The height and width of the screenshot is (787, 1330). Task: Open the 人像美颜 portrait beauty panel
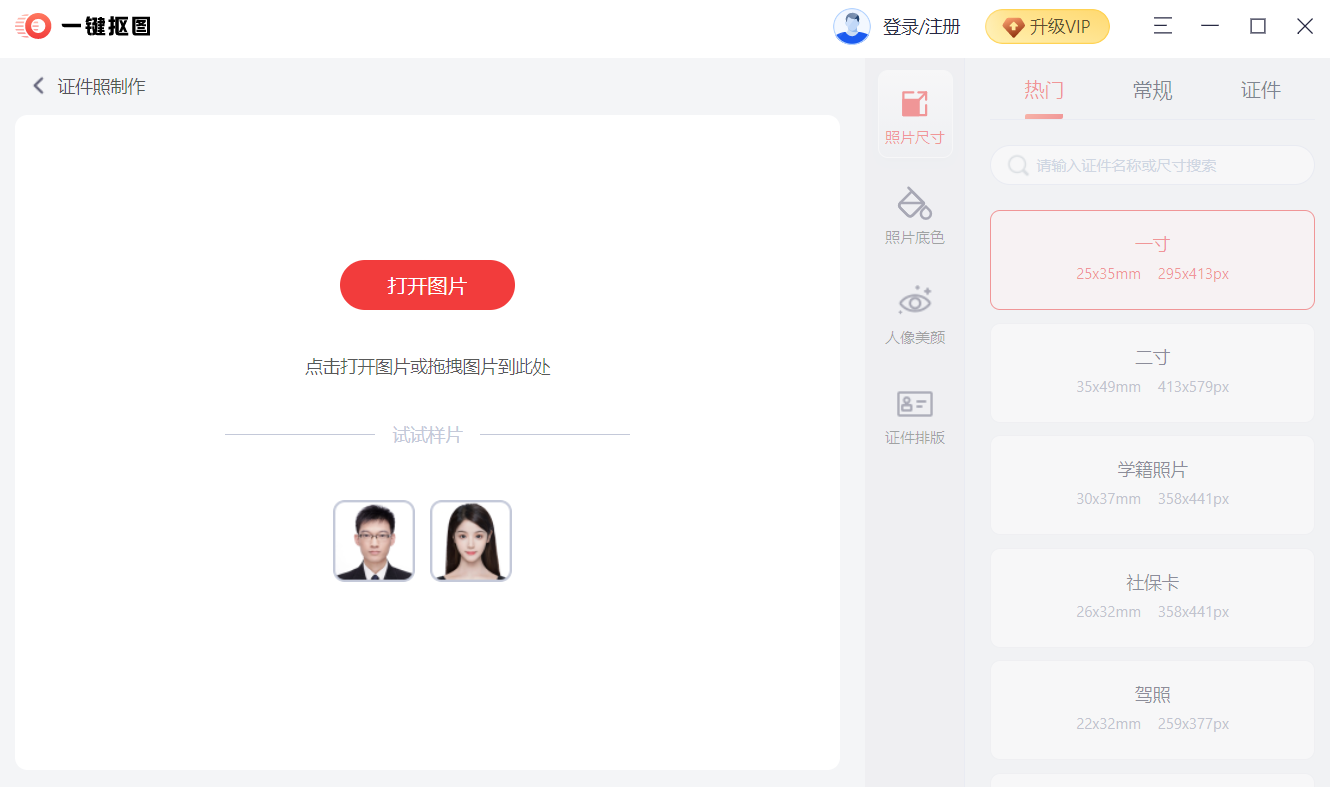pyautogui.click(x=915, y=315)
